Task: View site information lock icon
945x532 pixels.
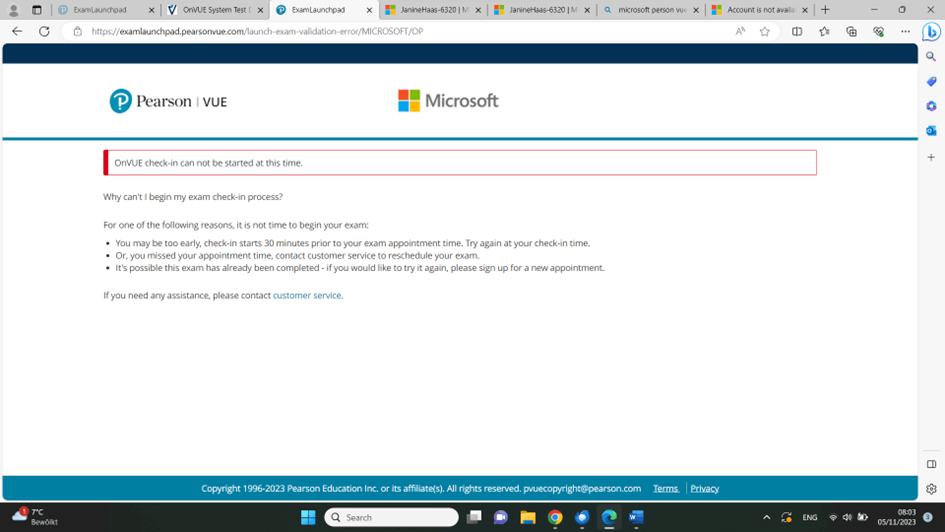Action: coord(77,31)
